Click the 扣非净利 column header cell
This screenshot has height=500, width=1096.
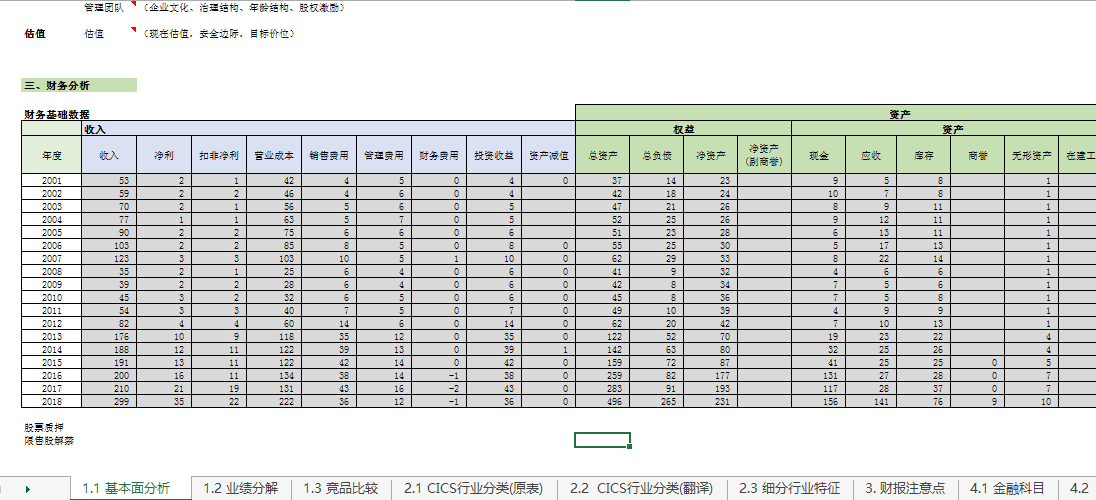219,155
